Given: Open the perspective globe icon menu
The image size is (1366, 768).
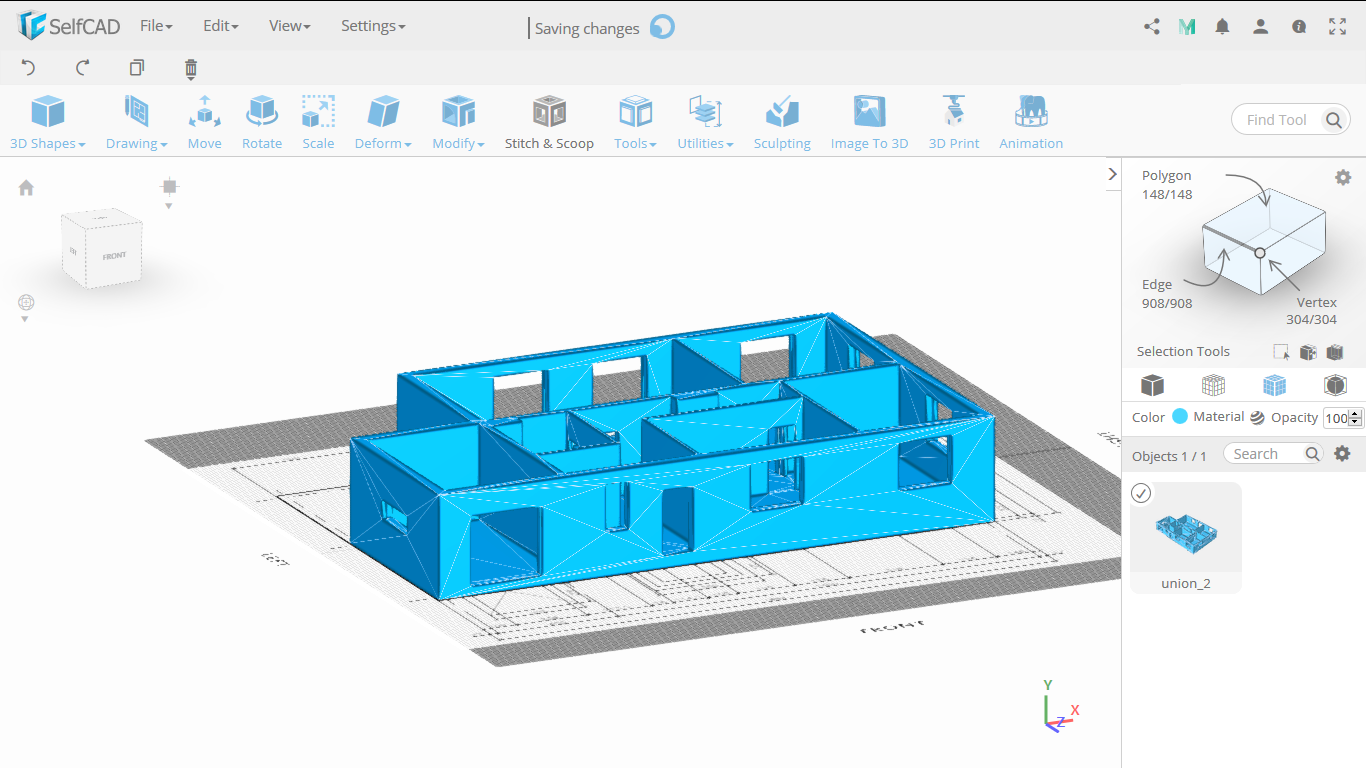Looking at the screenshot, I should [26, 302].
